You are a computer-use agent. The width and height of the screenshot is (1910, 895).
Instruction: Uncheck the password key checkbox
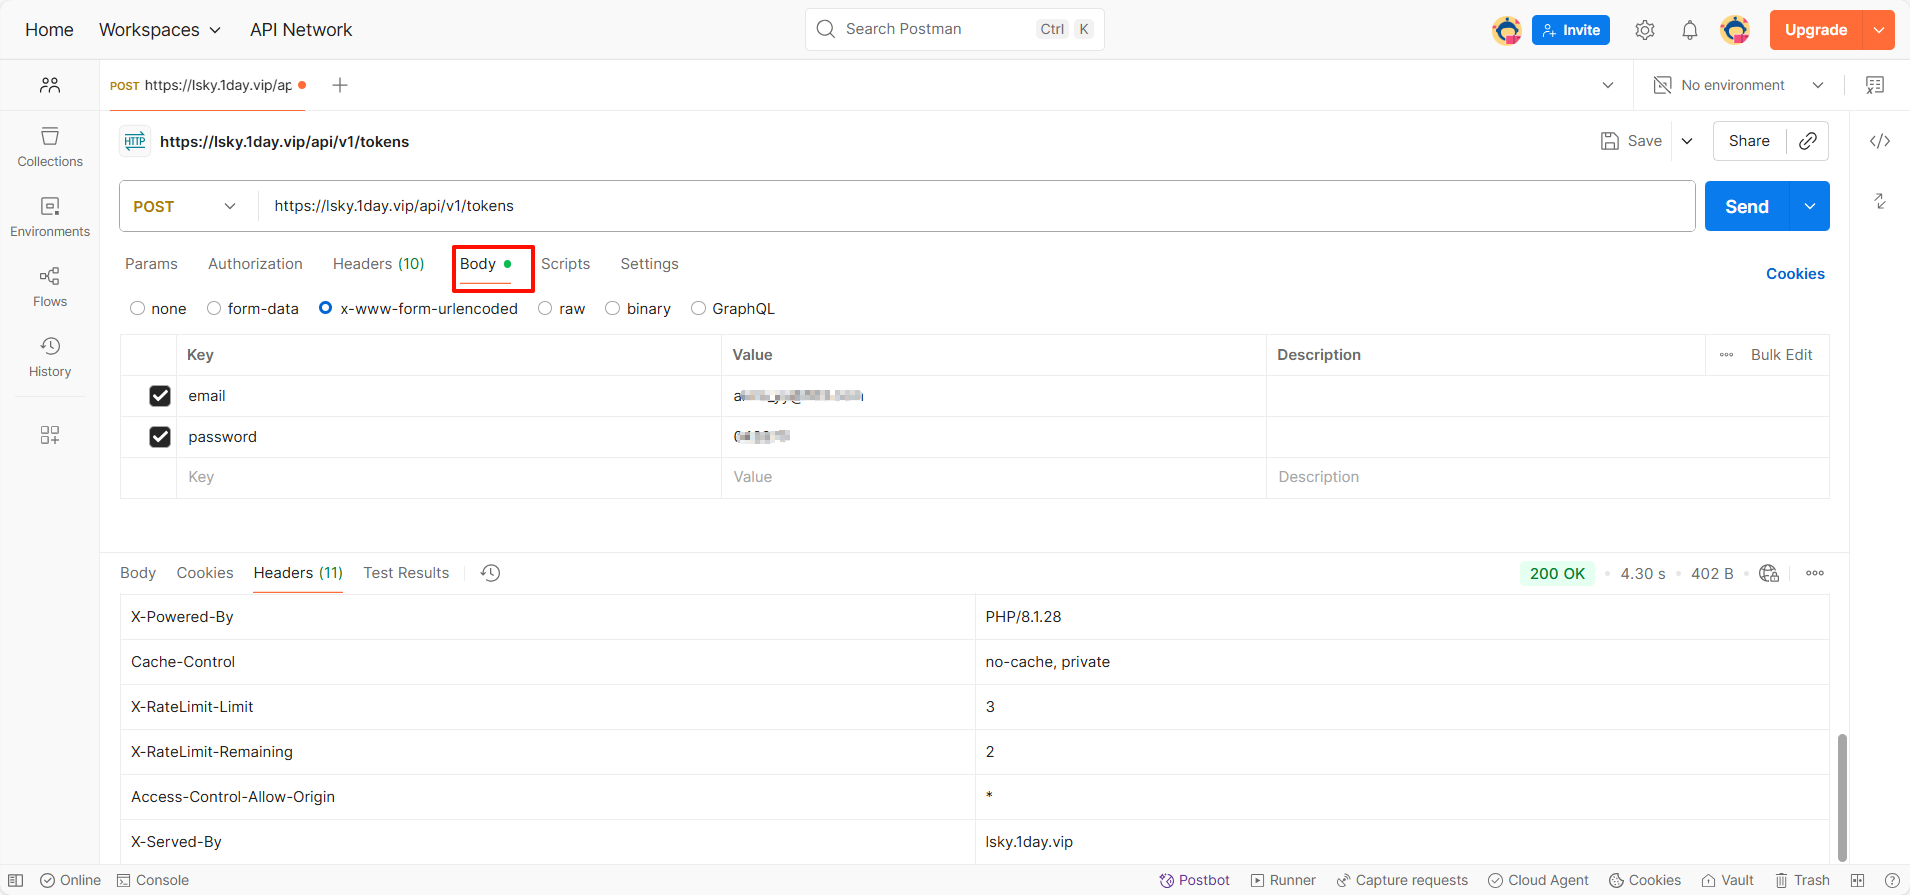coord(160,437)
